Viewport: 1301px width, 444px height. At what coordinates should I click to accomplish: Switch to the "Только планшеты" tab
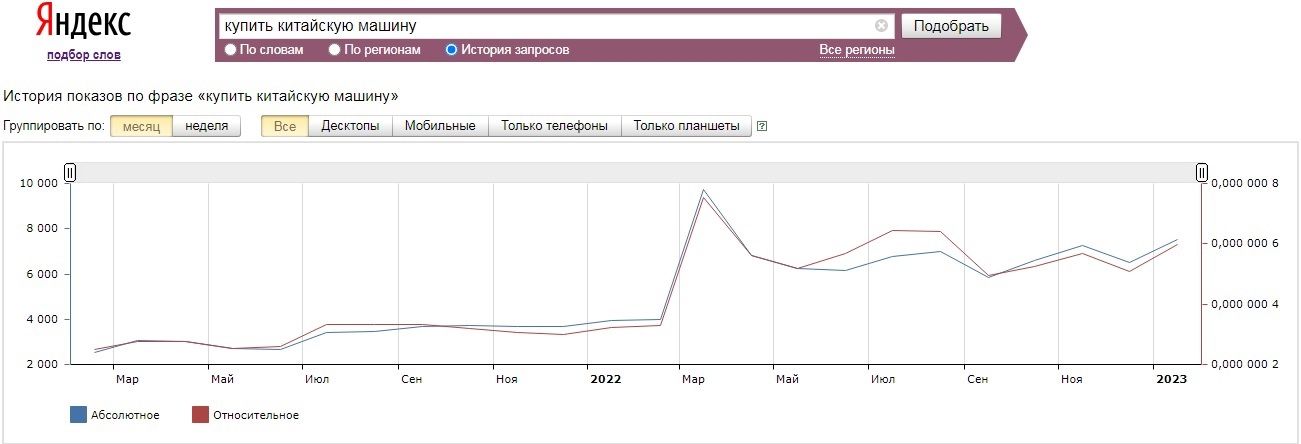686,126
